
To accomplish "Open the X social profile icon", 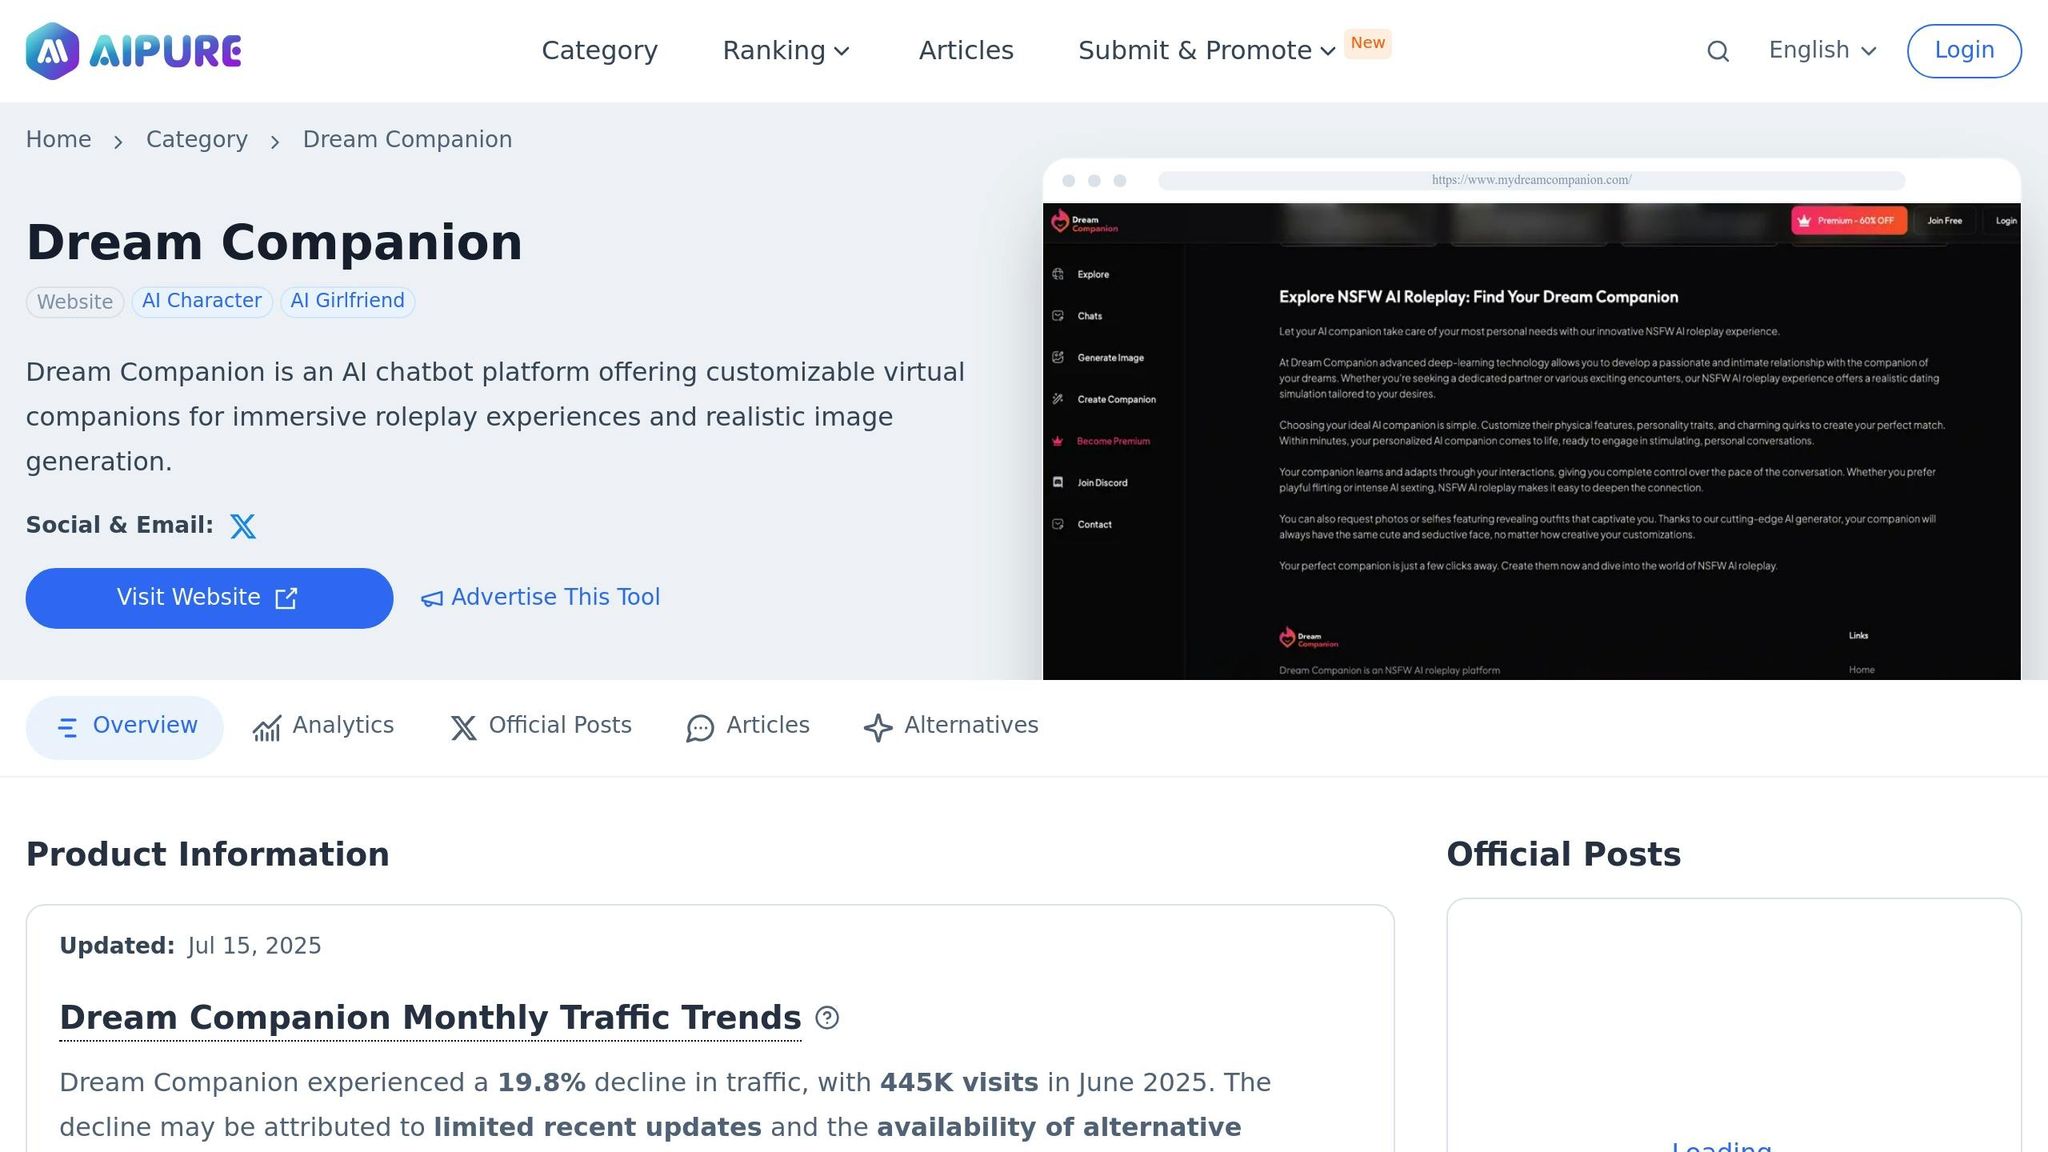I will 243,526.
